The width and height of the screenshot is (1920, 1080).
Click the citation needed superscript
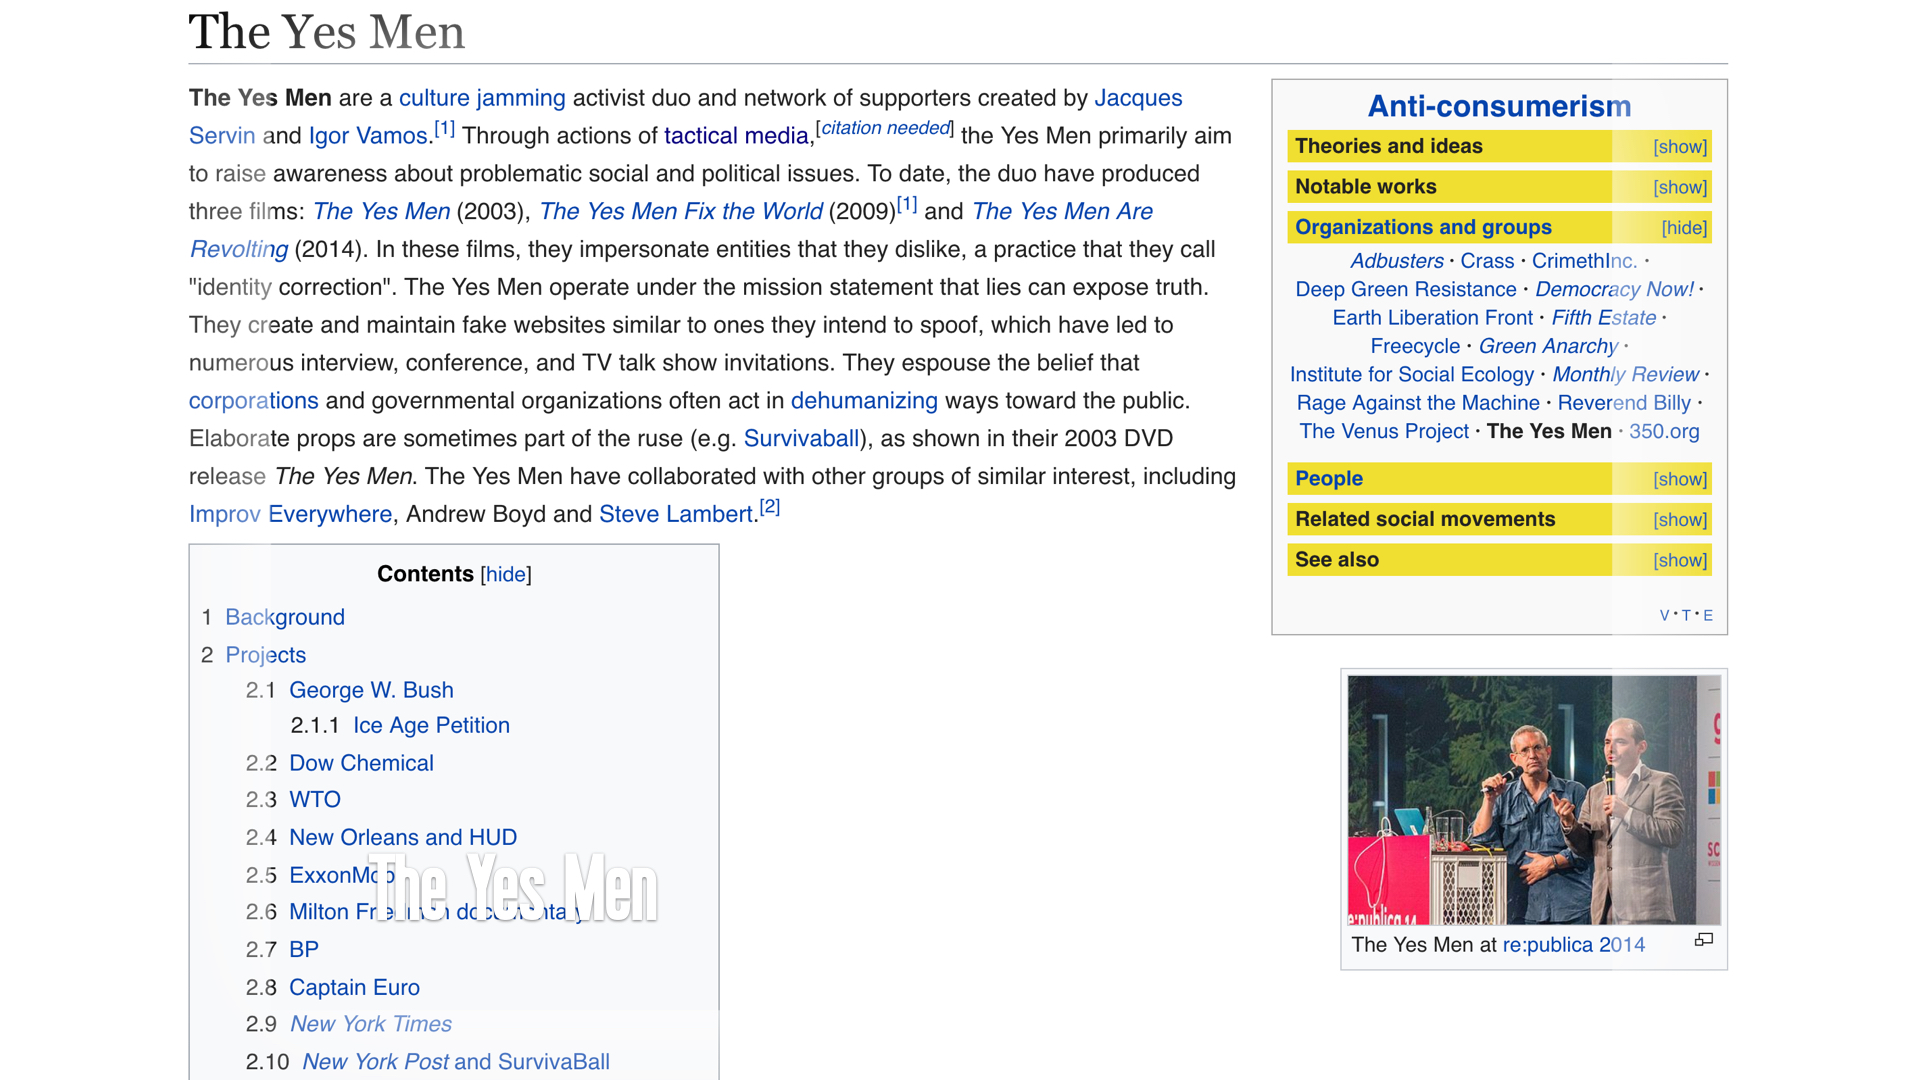click(x=885, y=128)
